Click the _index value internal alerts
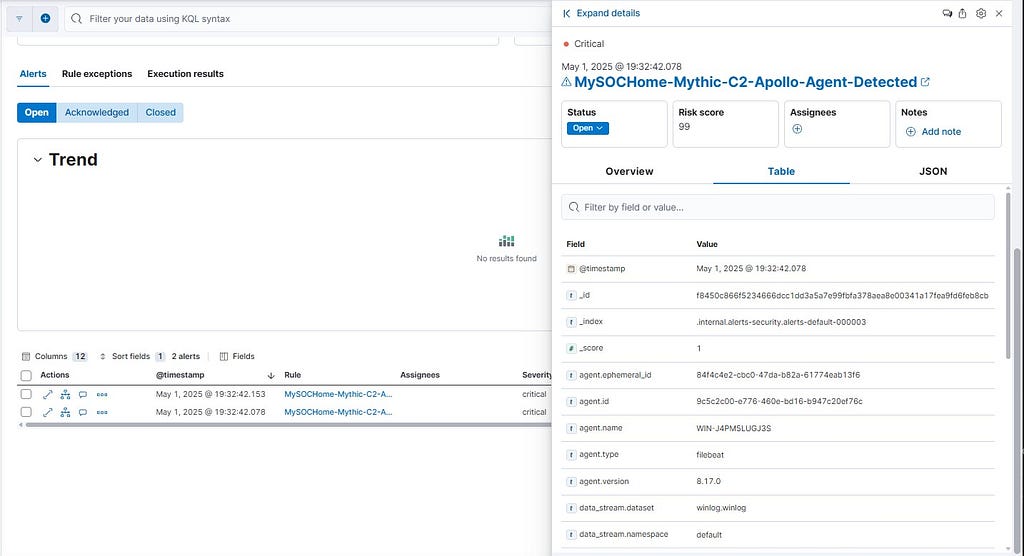 coord(781,322)
